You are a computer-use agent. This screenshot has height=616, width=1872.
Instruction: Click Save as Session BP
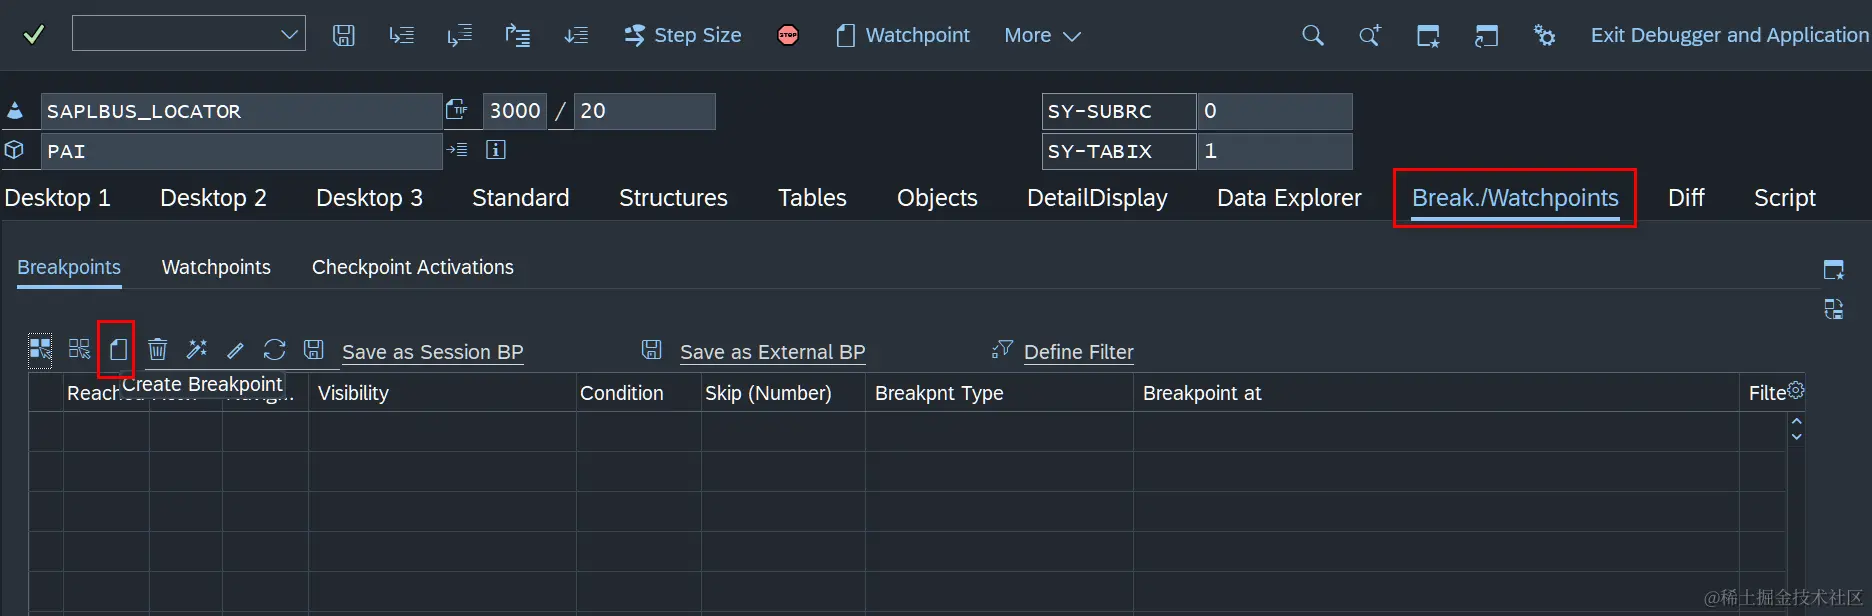(432, 352)
